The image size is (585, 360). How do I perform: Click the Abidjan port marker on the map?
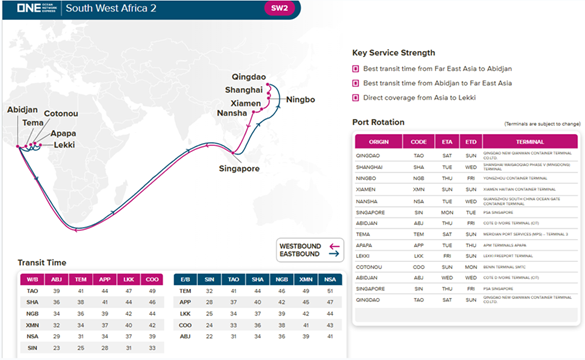point(18,147)
